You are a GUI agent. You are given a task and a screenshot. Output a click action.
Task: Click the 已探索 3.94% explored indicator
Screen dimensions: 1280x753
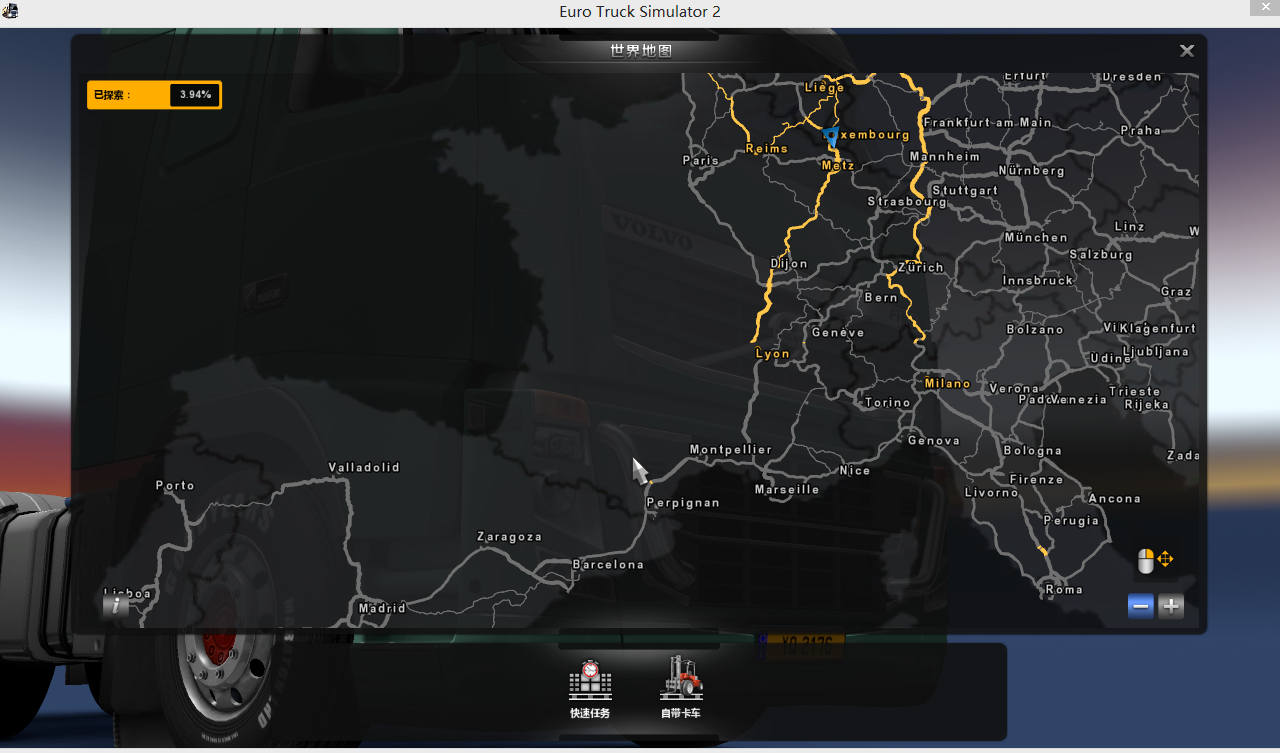click(x=154, y=95)
